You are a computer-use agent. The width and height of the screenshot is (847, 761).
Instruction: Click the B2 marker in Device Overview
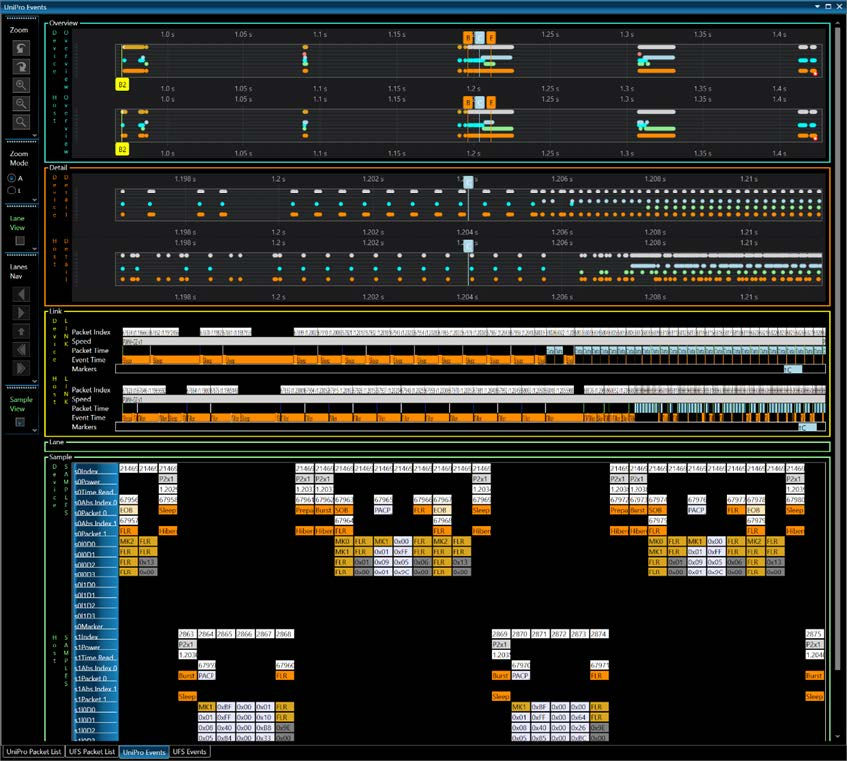[122, 84]
